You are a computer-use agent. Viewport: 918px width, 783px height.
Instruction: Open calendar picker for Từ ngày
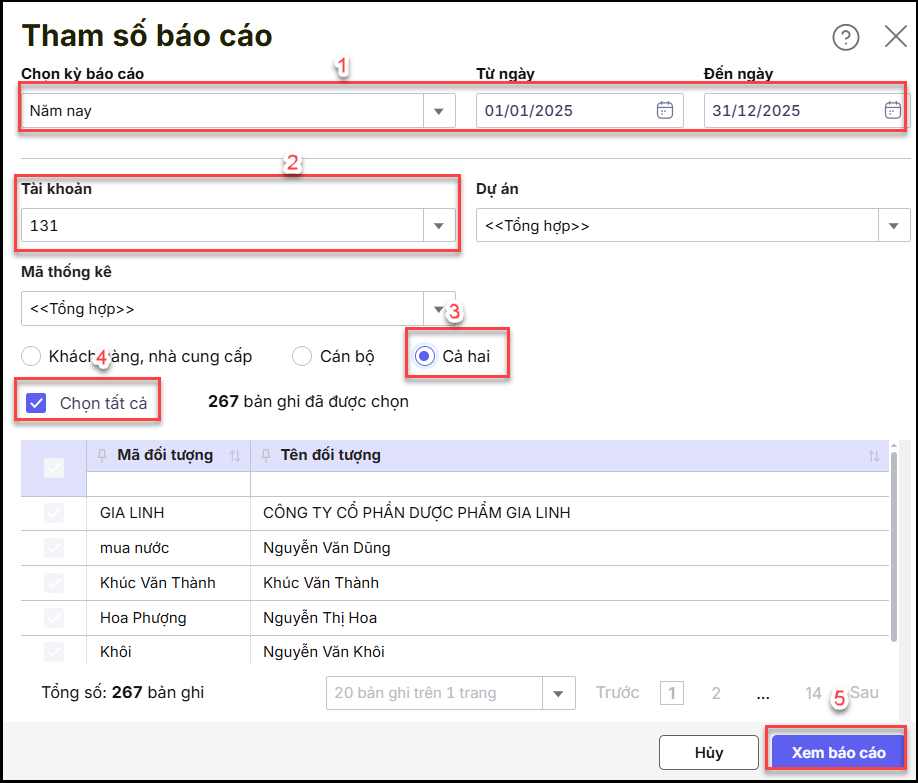[x=664, y=111]
